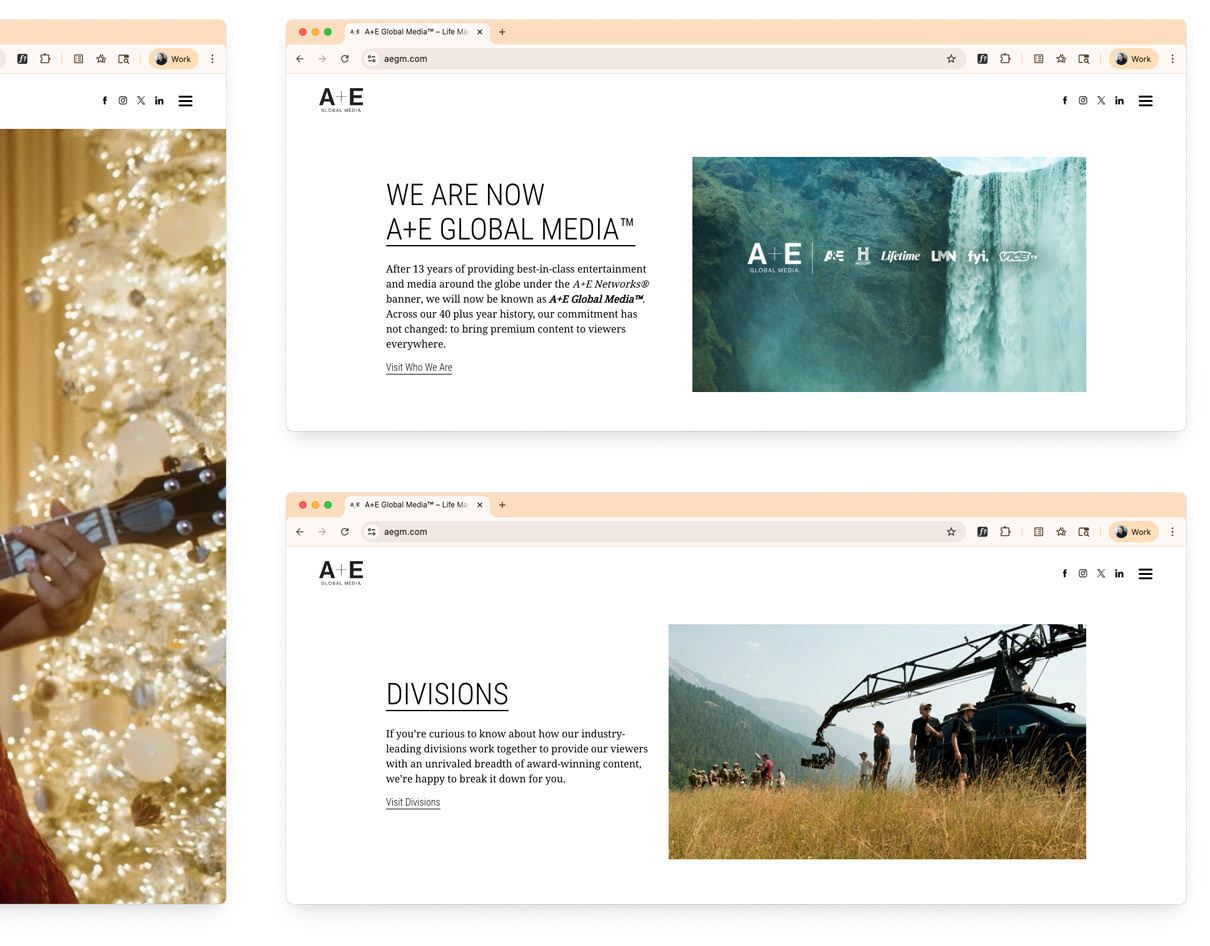View site info icon in Divisions window
Screen dimensions: 1210x946
[x=371, y=532]
